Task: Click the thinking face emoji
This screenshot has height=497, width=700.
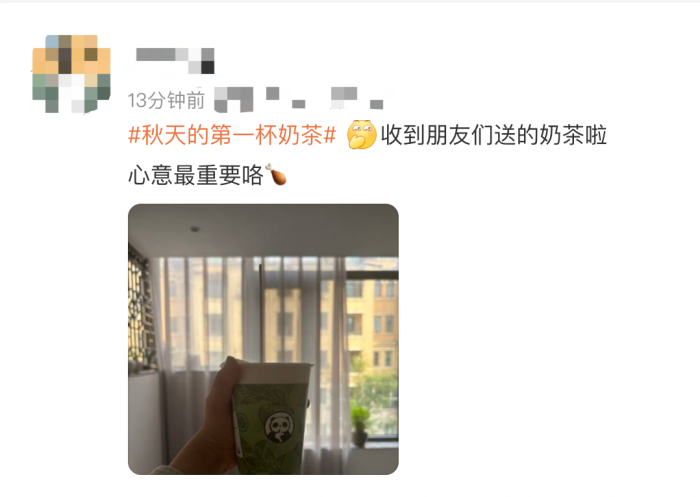Action: tap(362, 134)
